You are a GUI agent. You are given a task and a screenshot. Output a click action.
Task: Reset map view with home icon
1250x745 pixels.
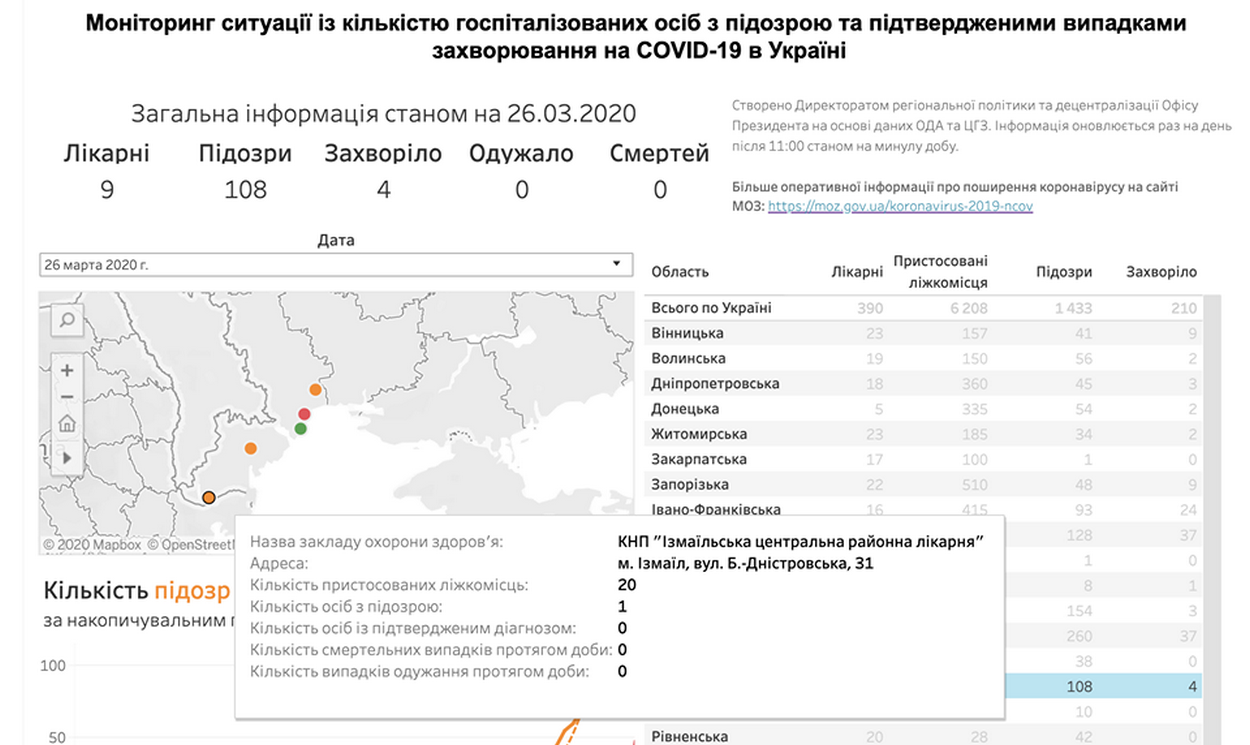(x=67, y=423)
